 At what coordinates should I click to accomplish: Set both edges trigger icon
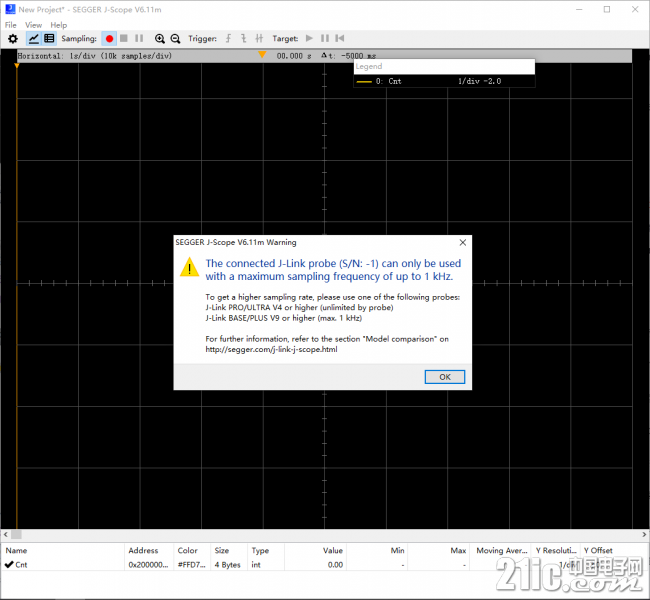pyautogui.click(x=259, y=38)
